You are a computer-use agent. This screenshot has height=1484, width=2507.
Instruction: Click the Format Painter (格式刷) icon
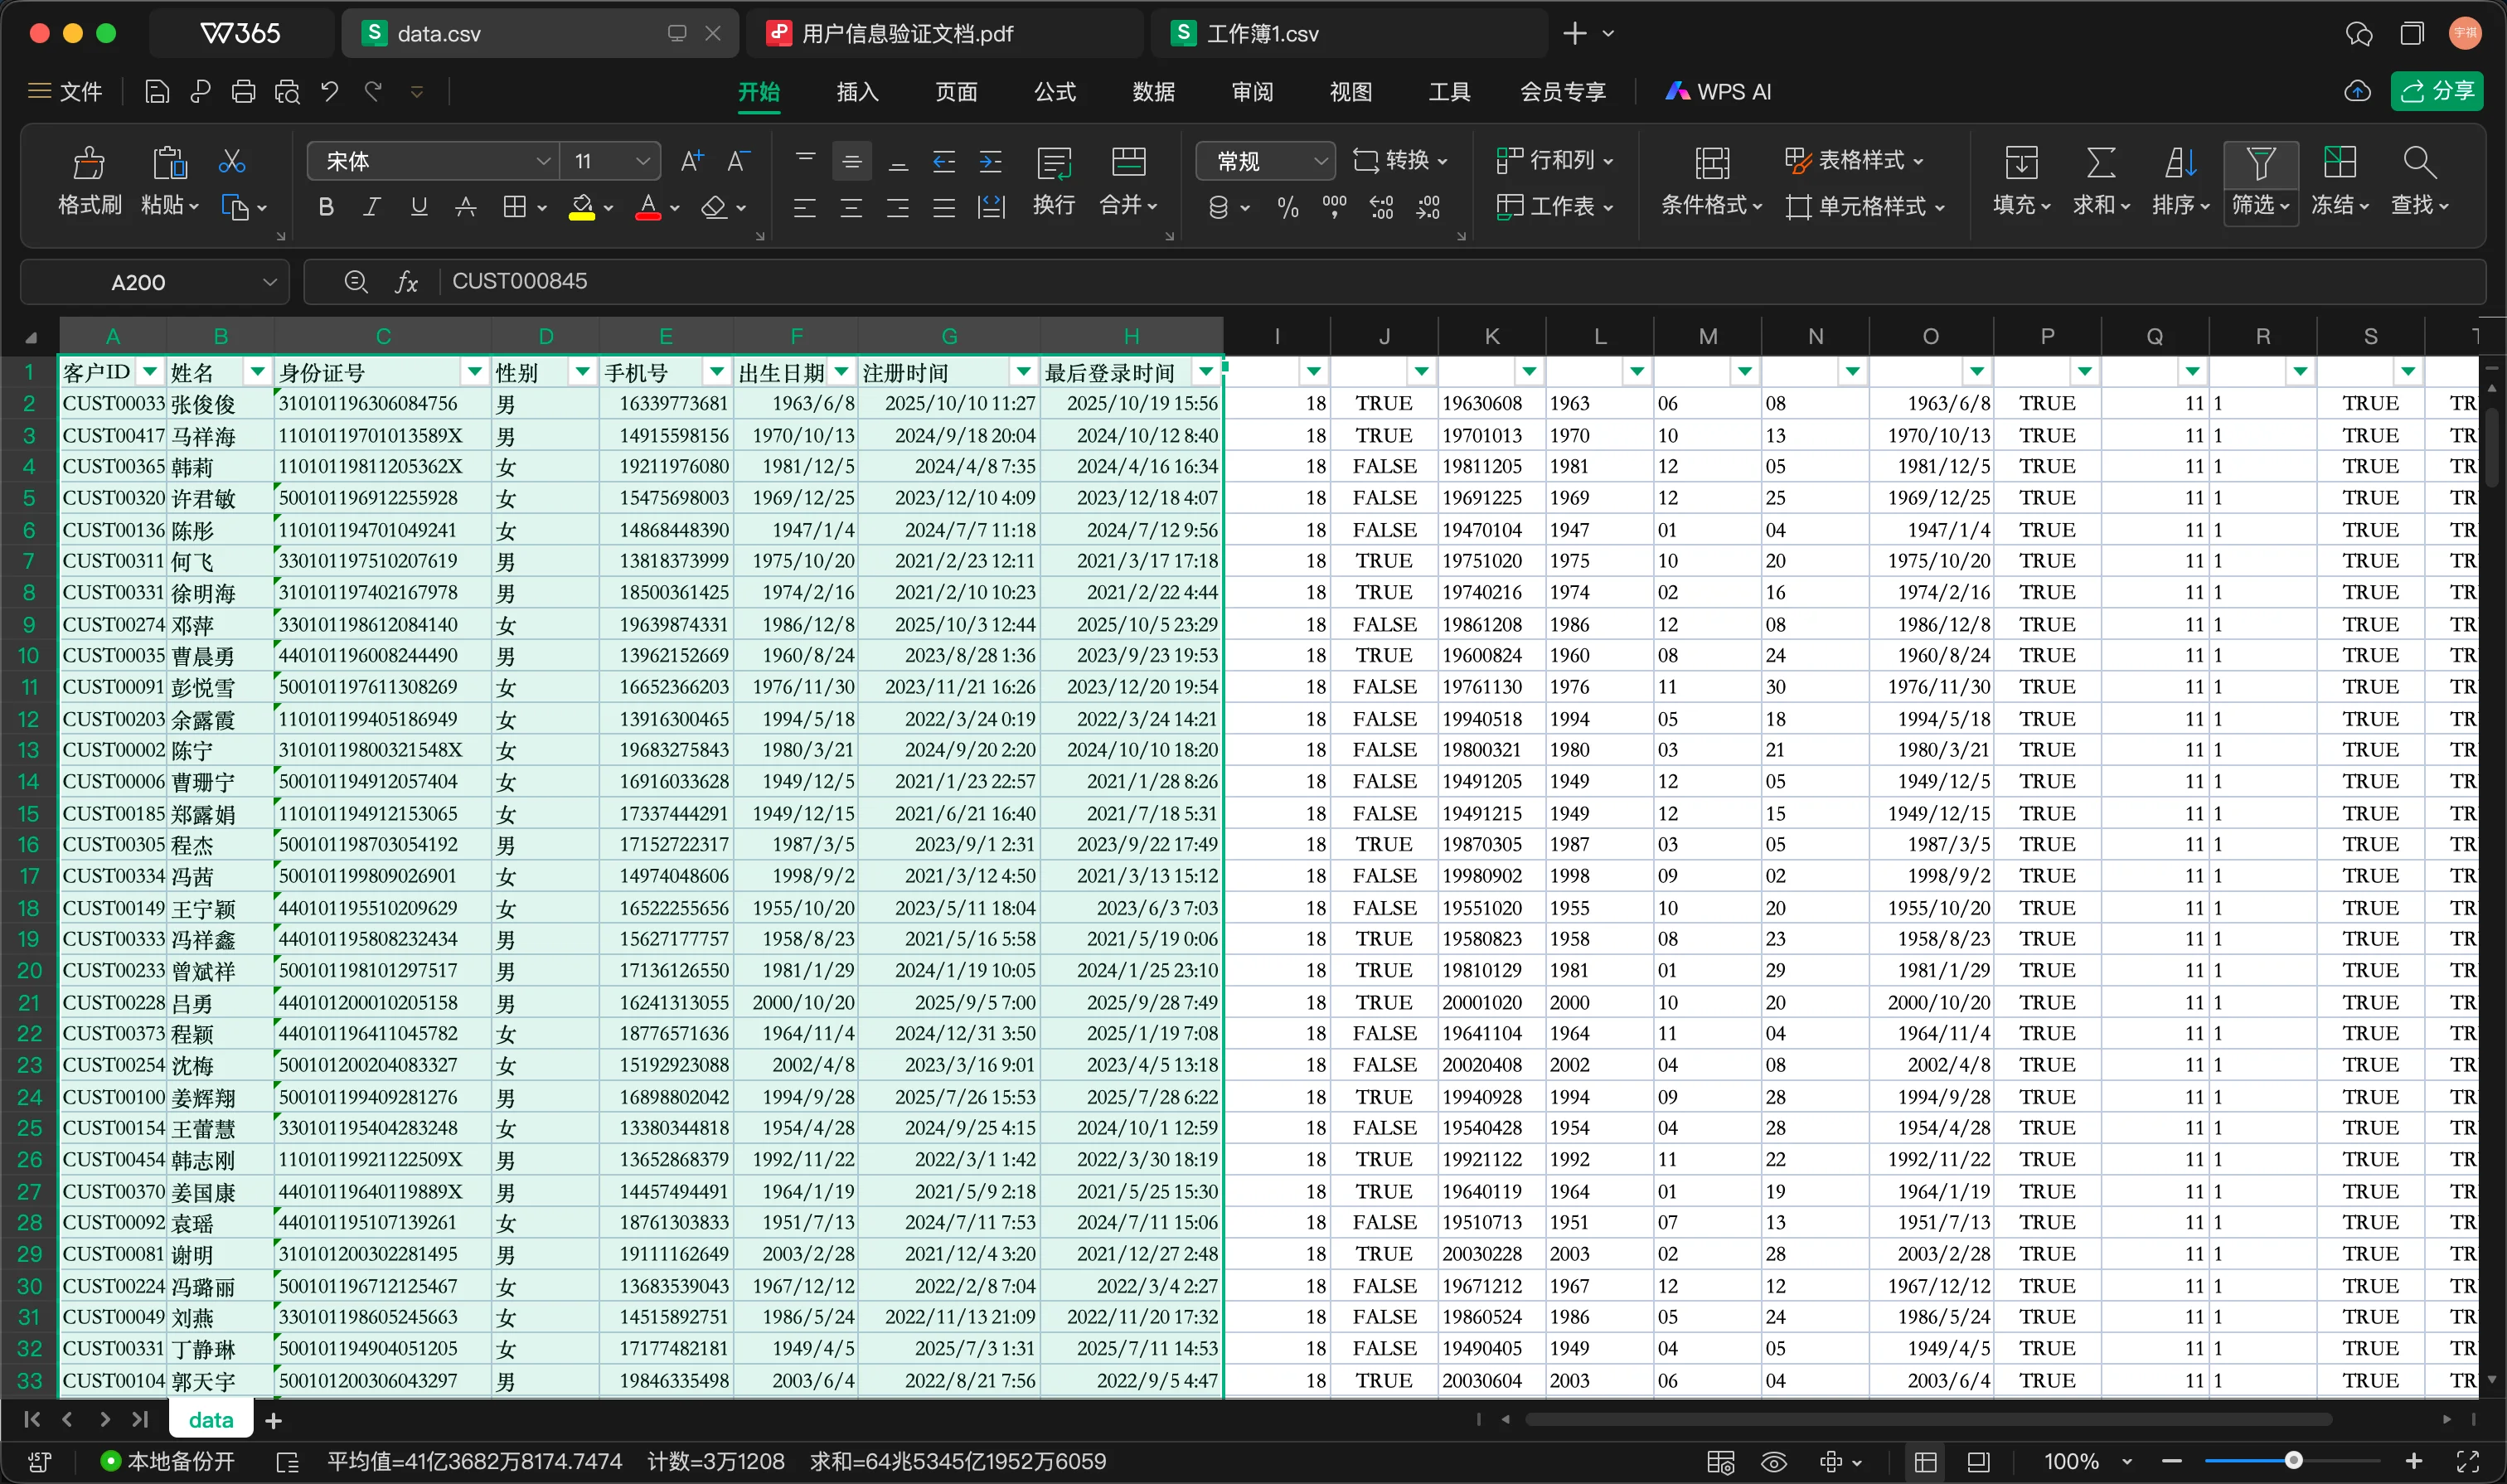click(x=88, y=164)
